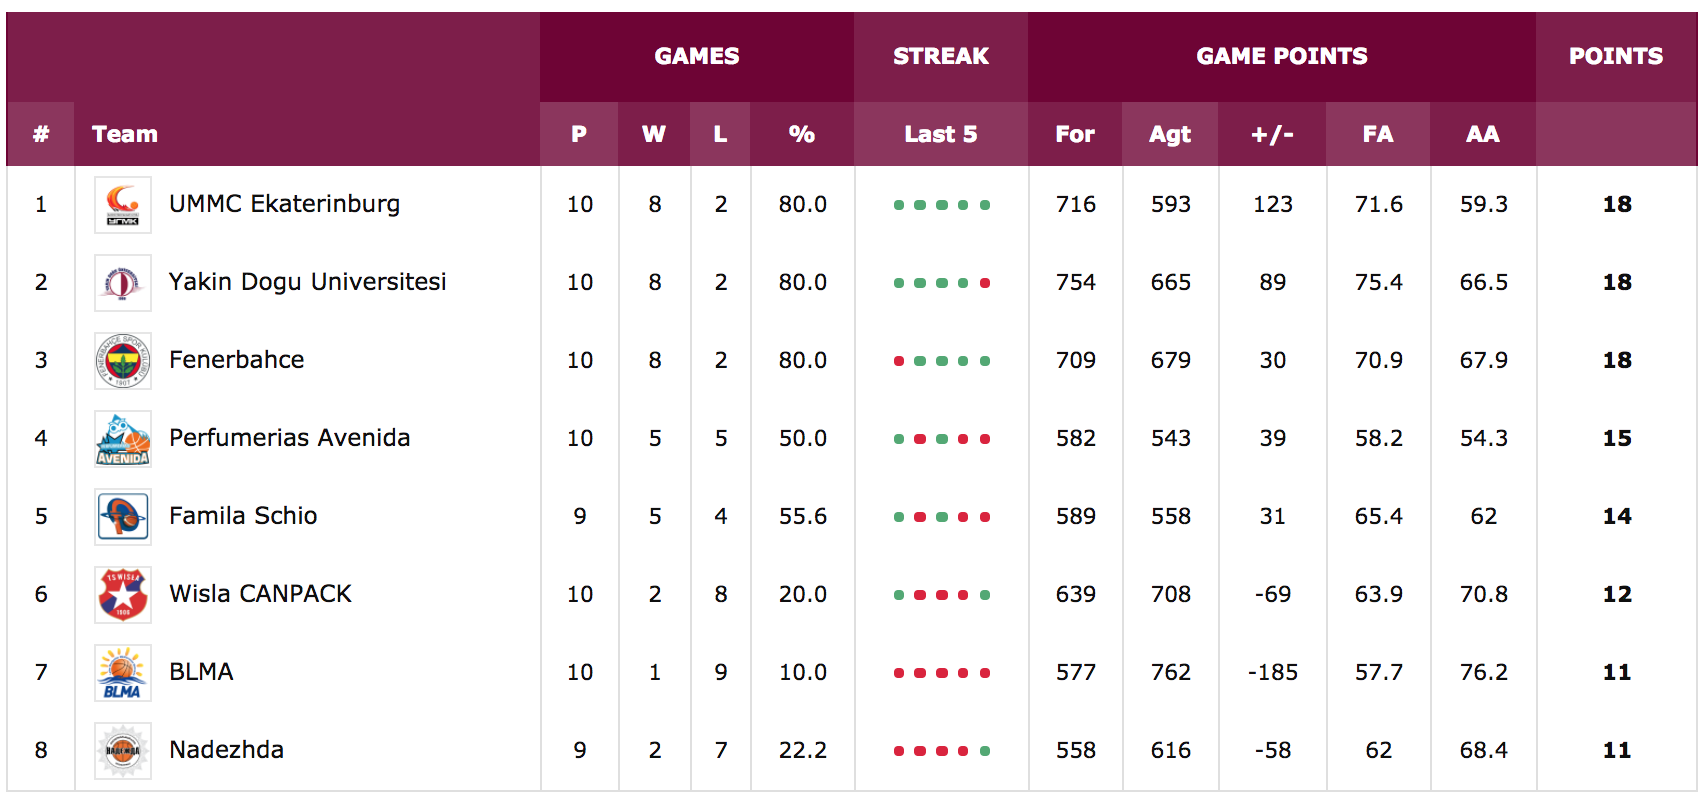Sort by the POINTS header

click(1616, 56)
